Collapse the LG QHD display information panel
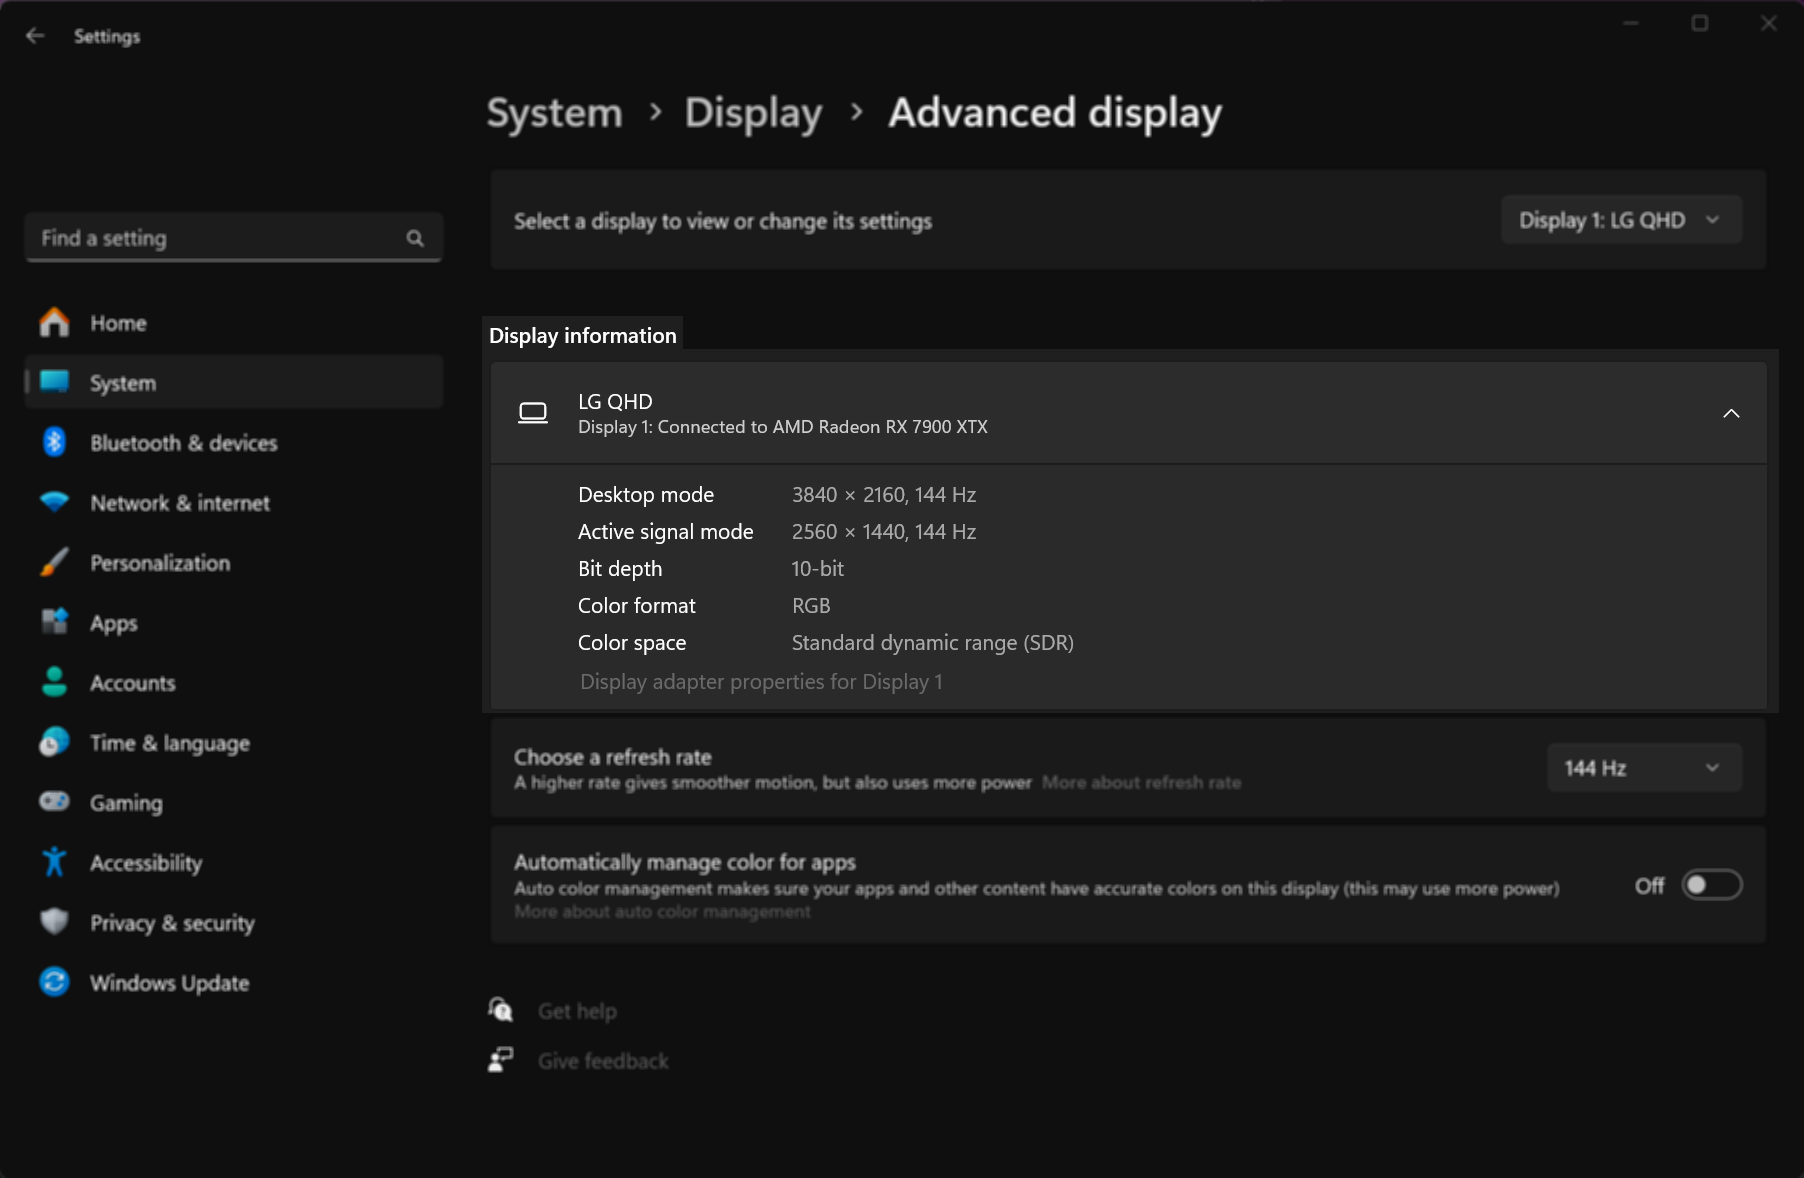Image resolution: width=1804 pixels, height=1178 pixels. [x=1731, y=413]
